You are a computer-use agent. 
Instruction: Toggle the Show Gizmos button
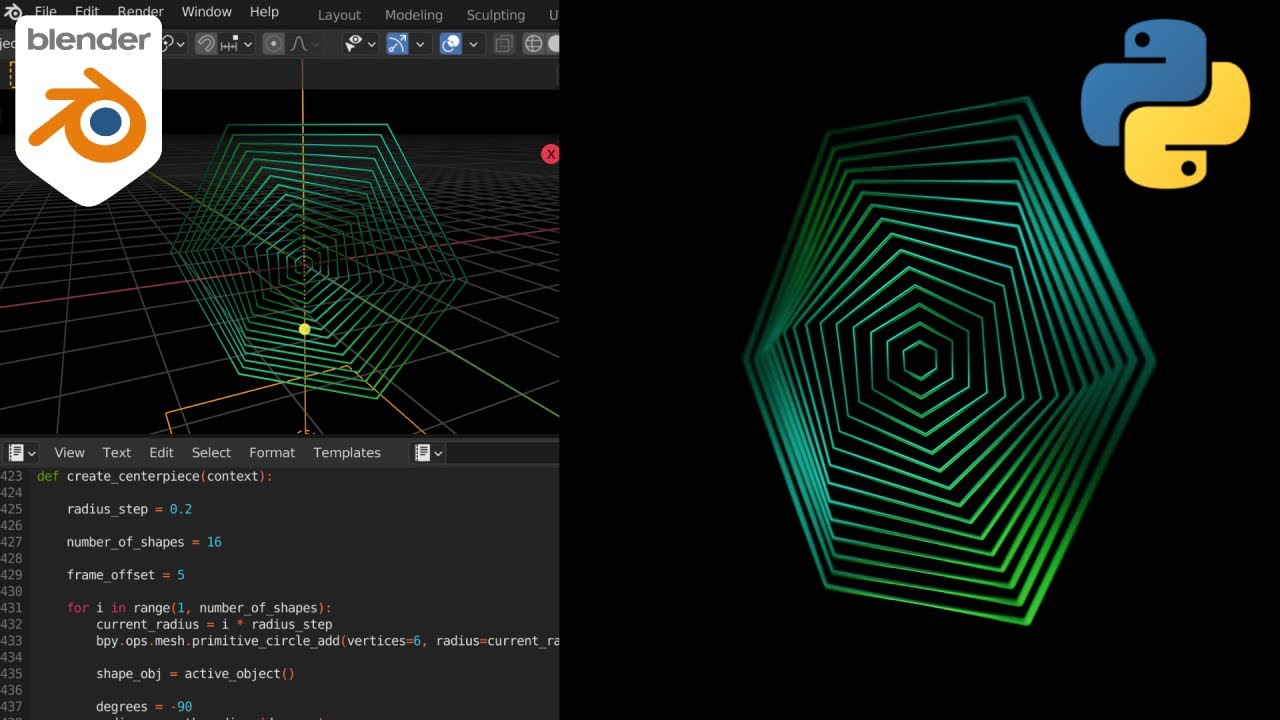[396, 43]
